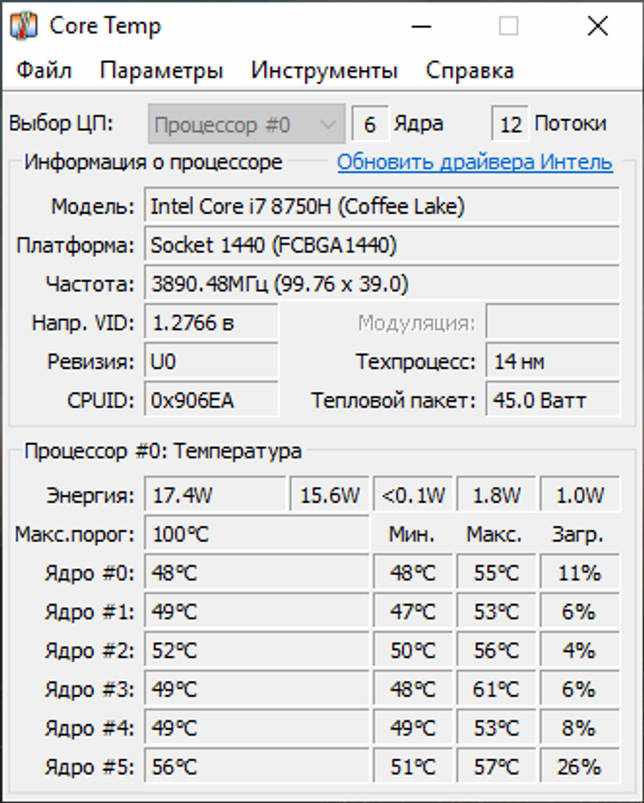Click the frequency value 3890.48МГц
644x803 pixels.
382,284
